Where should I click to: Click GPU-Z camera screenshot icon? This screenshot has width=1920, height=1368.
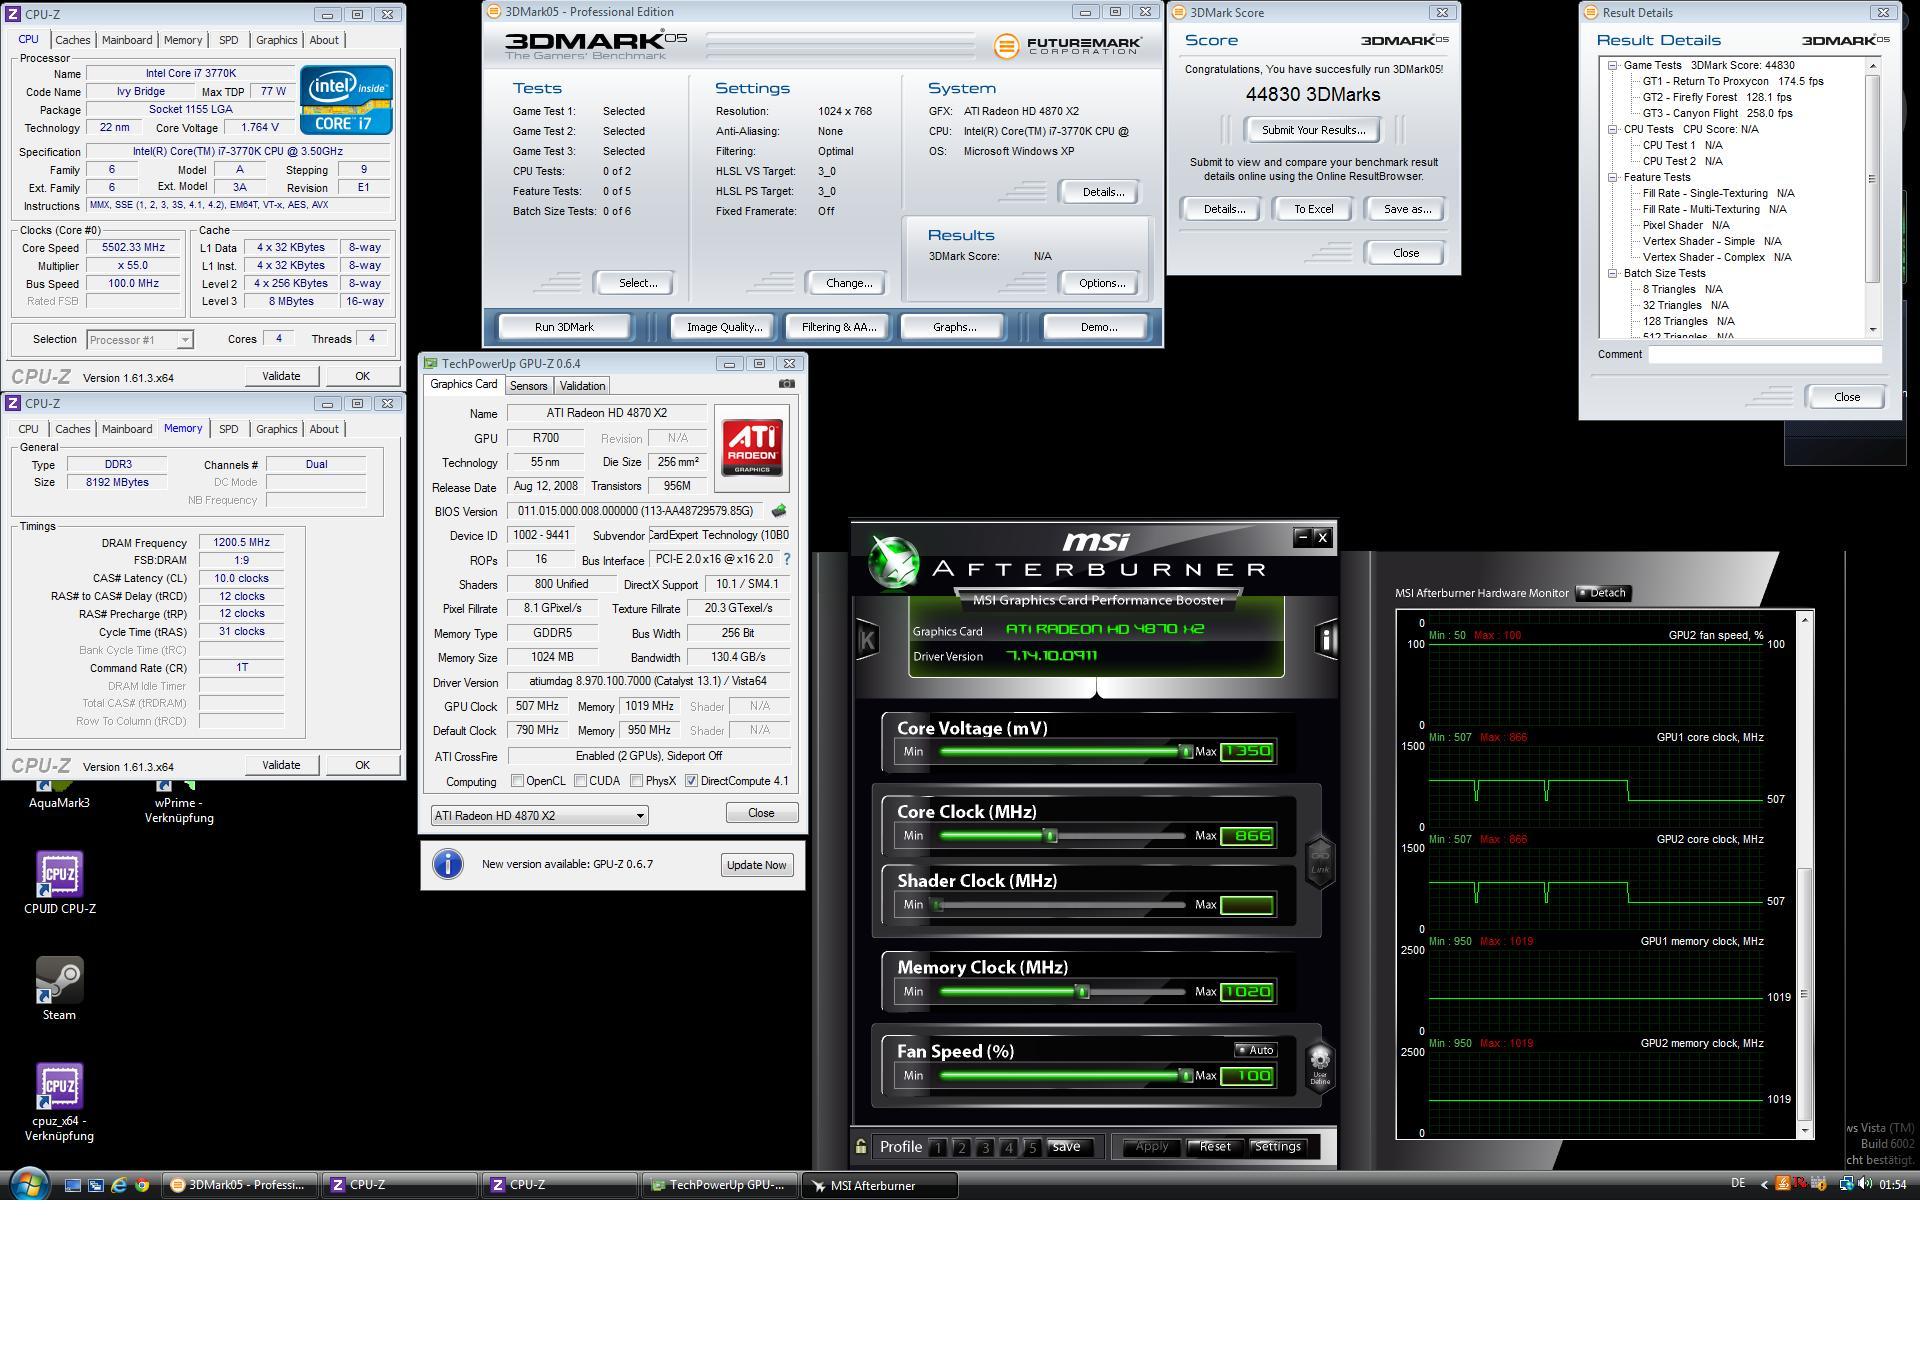pos(787,384)
